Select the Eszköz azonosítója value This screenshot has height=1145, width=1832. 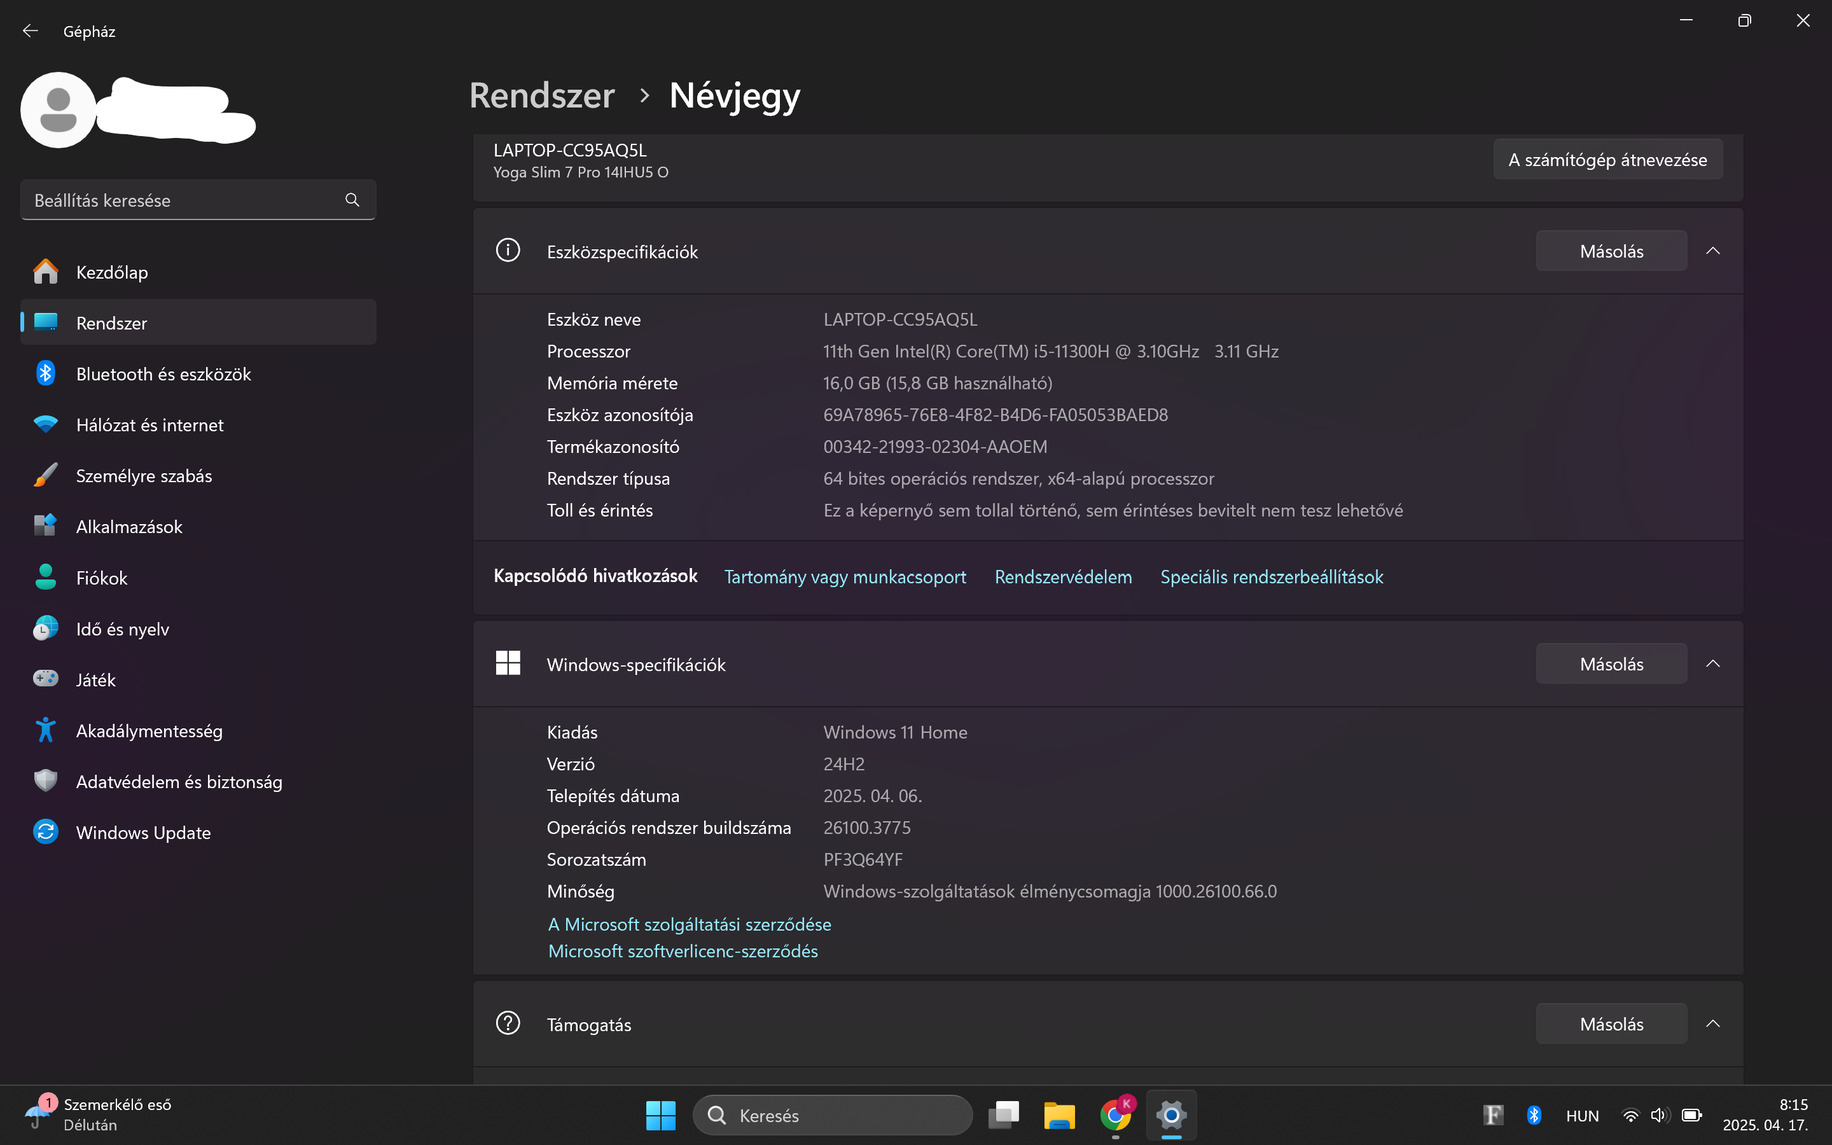pos(995,415)
